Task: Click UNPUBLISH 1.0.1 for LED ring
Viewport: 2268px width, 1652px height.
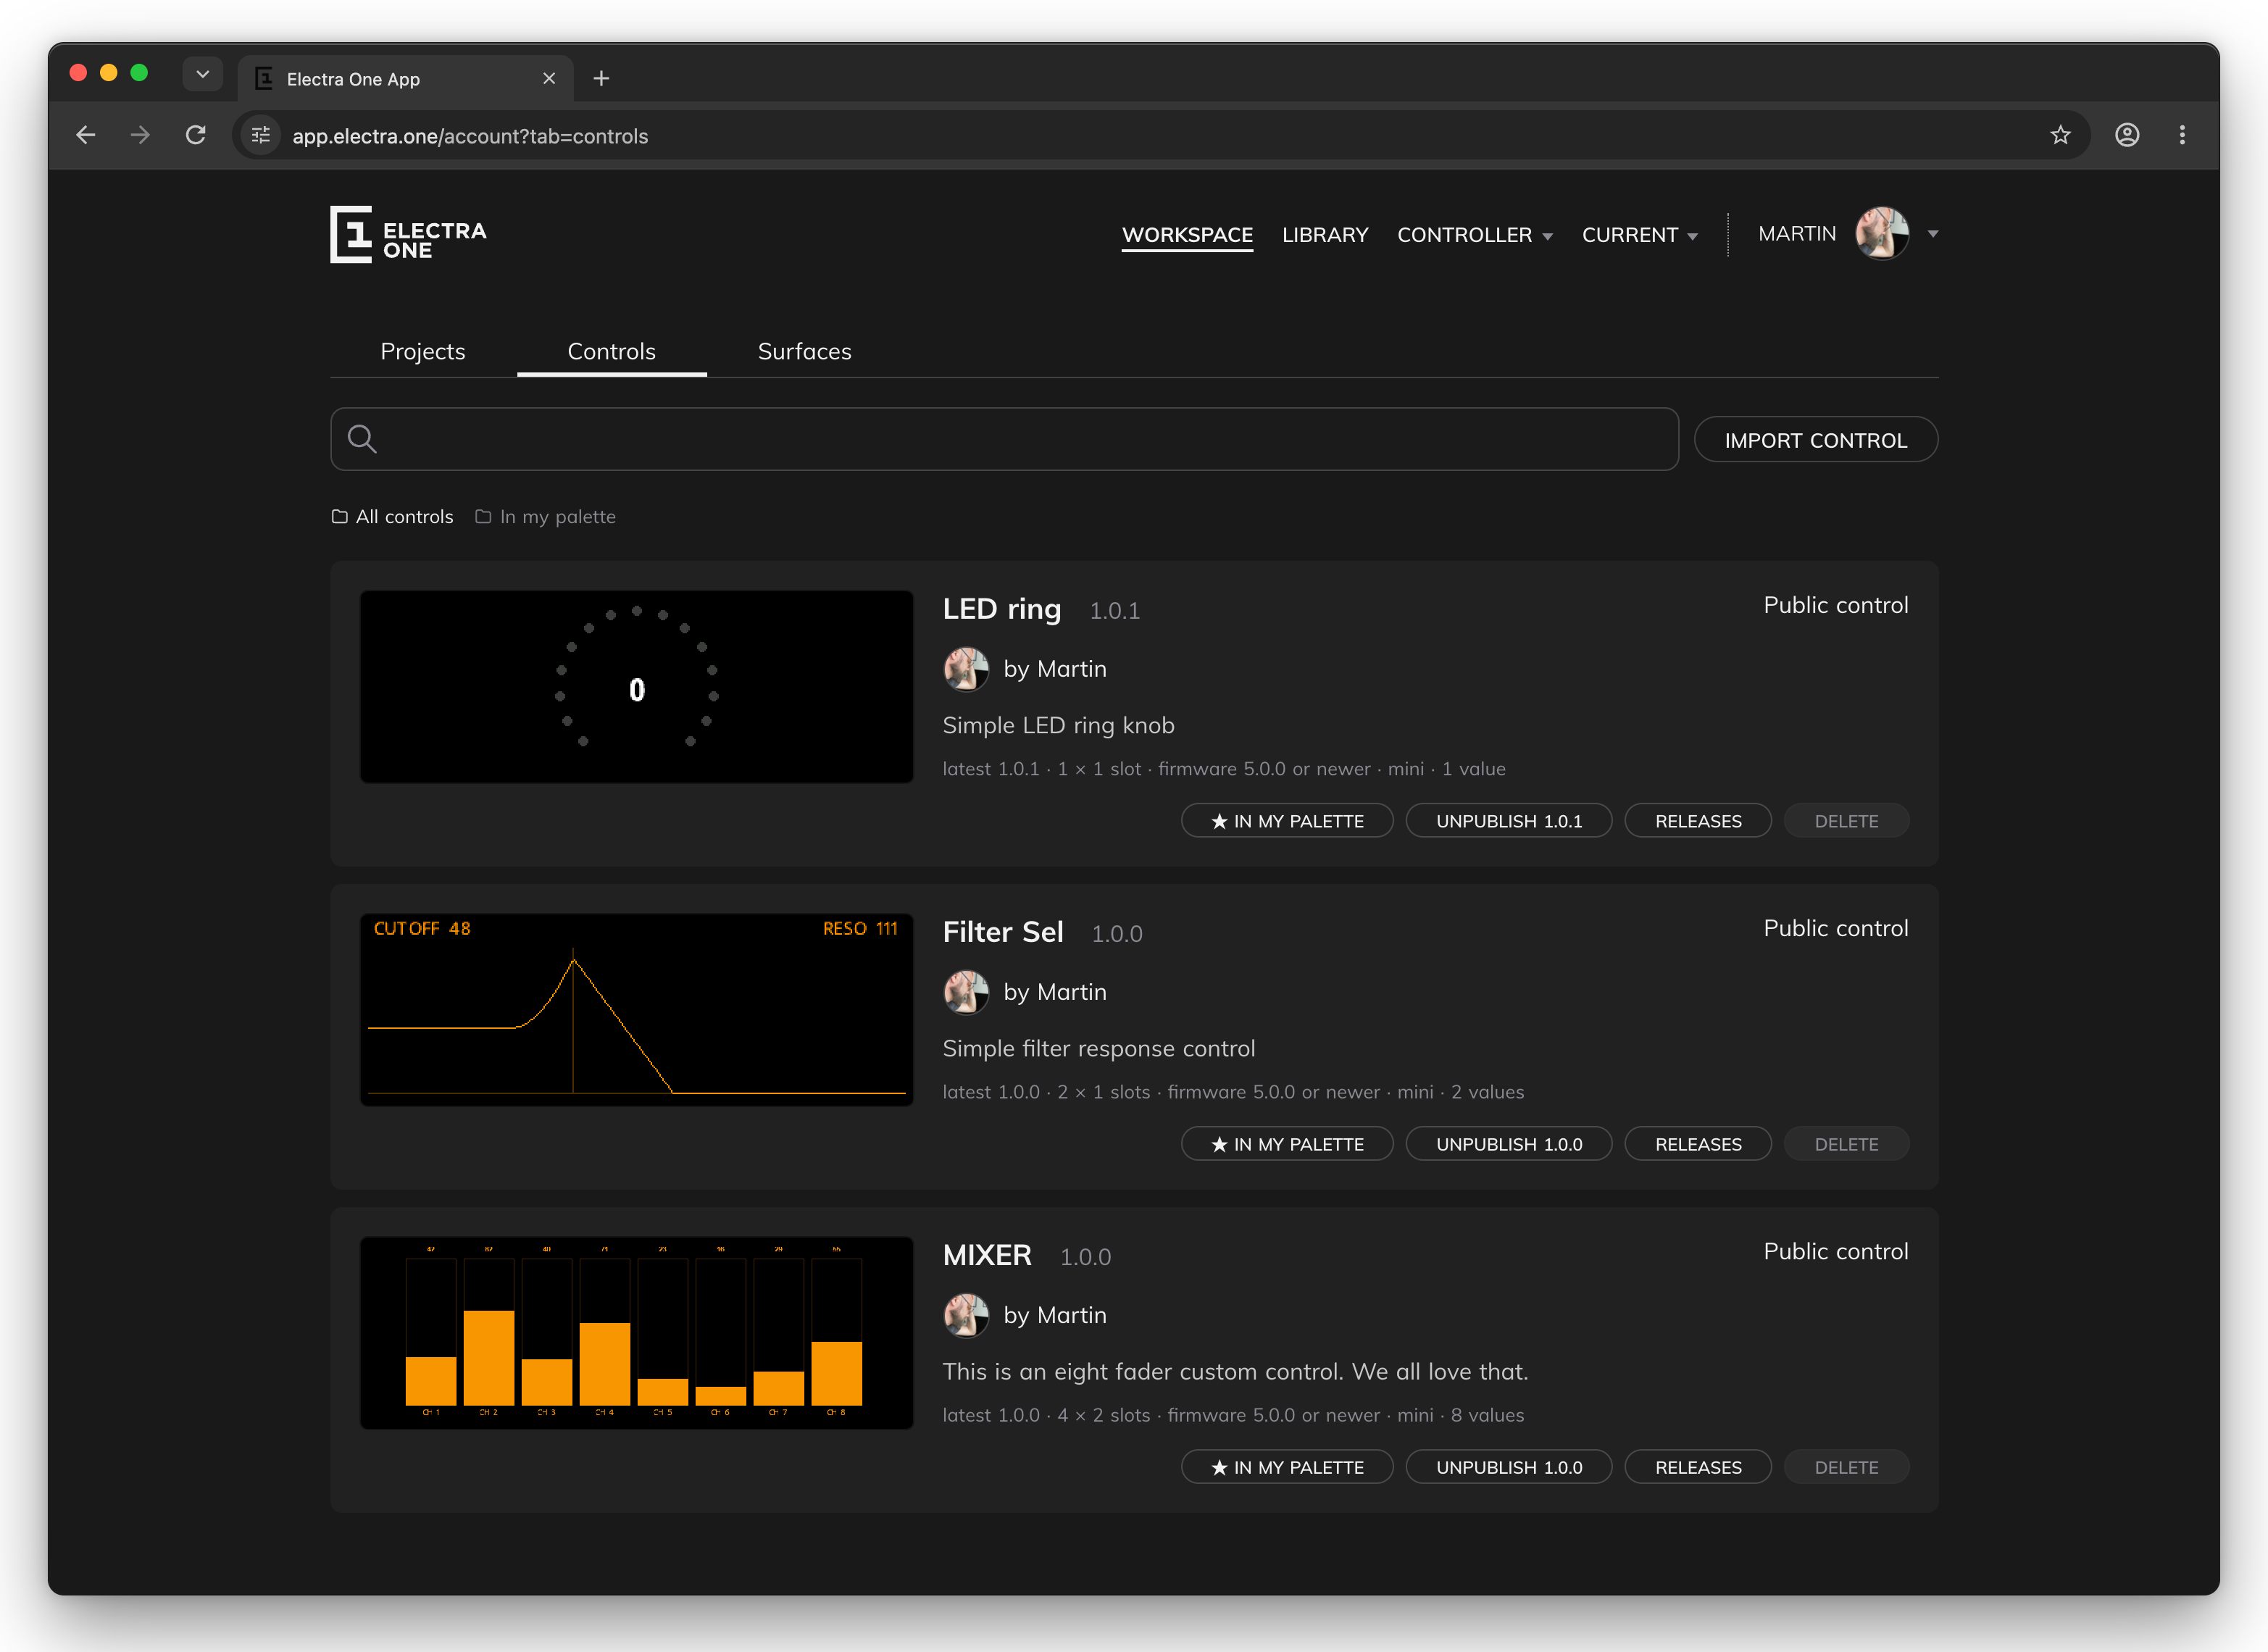Action: tap(1509, 821)
